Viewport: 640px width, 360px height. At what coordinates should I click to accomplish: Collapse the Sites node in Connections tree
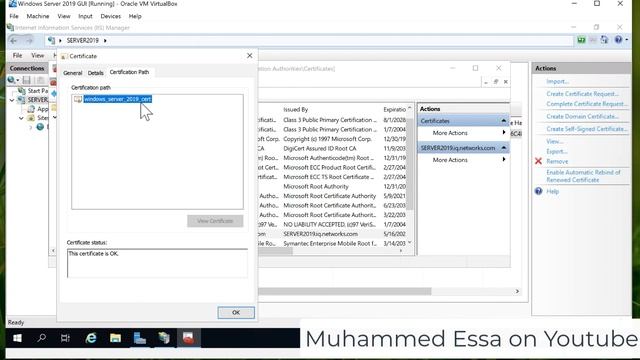pyautogui.click(x=21, y=118)
